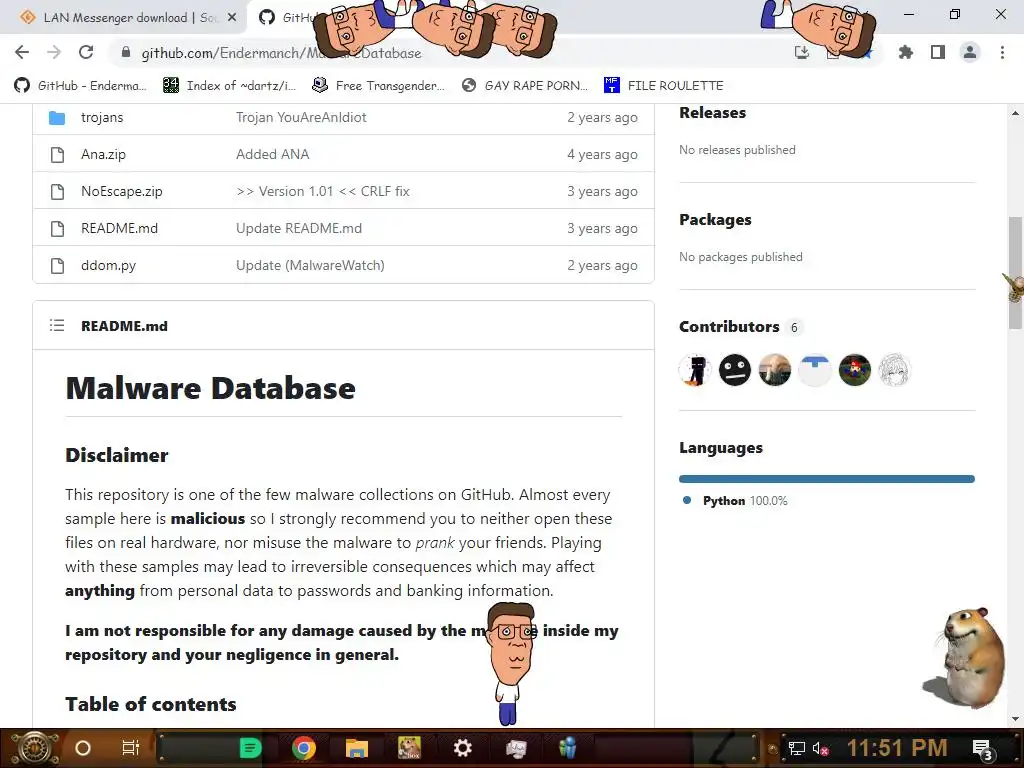Click the 11:51 PM taskbar clock
1024x768 pixels.
(x=897, y=748)
